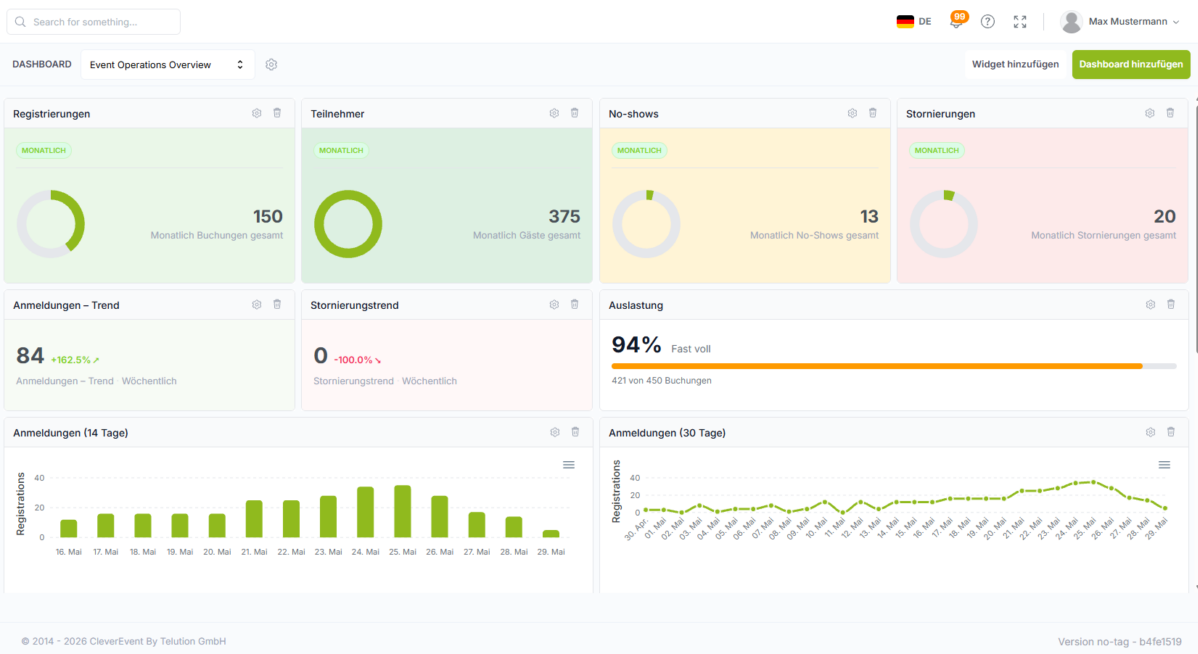Toggle fullscreen mode icon in header

1020,21
